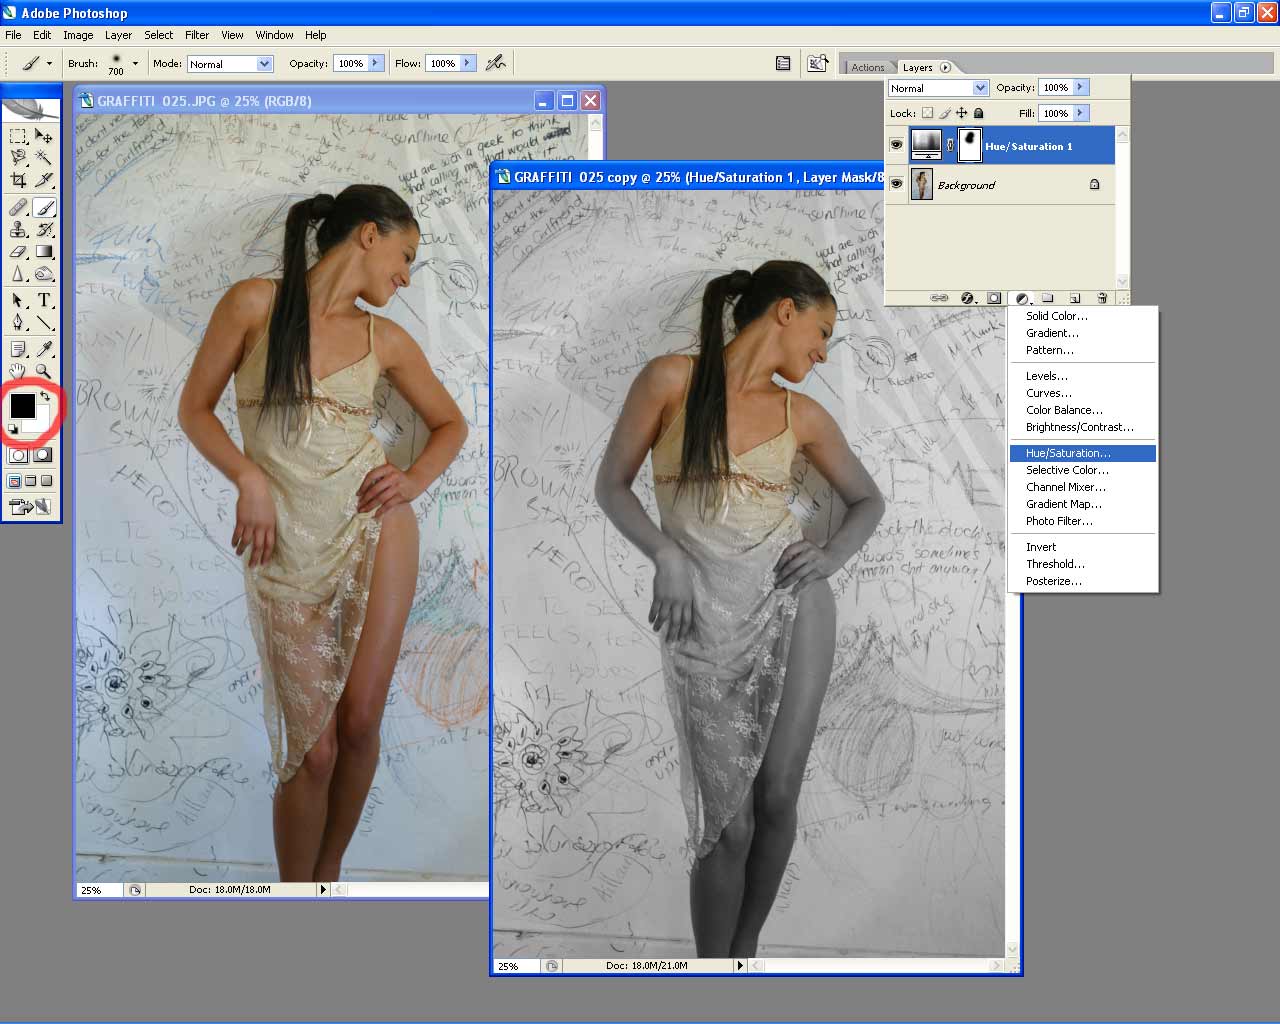Open layer Fill slider arrow
Viewport: 1280px width, 1024px height.
tap(1081, 113)
